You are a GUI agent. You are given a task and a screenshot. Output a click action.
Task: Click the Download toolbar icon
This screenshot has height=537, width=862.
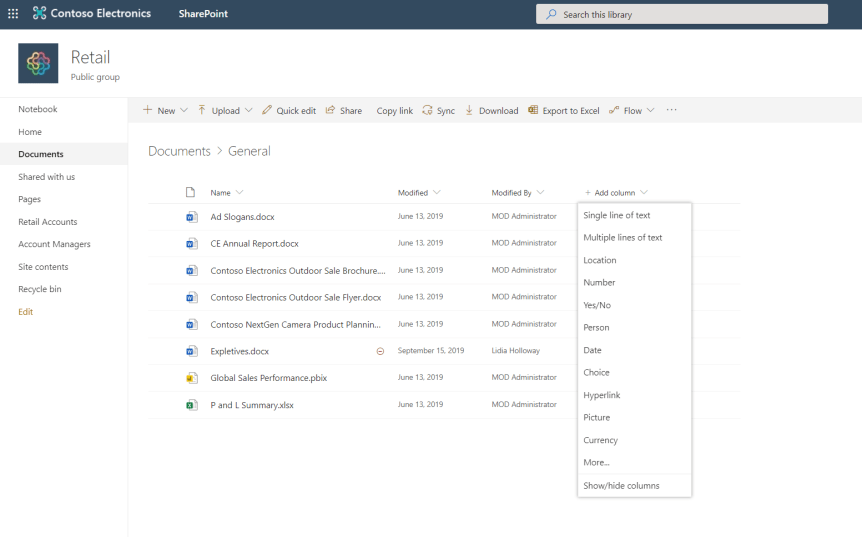tap(469, 111)
